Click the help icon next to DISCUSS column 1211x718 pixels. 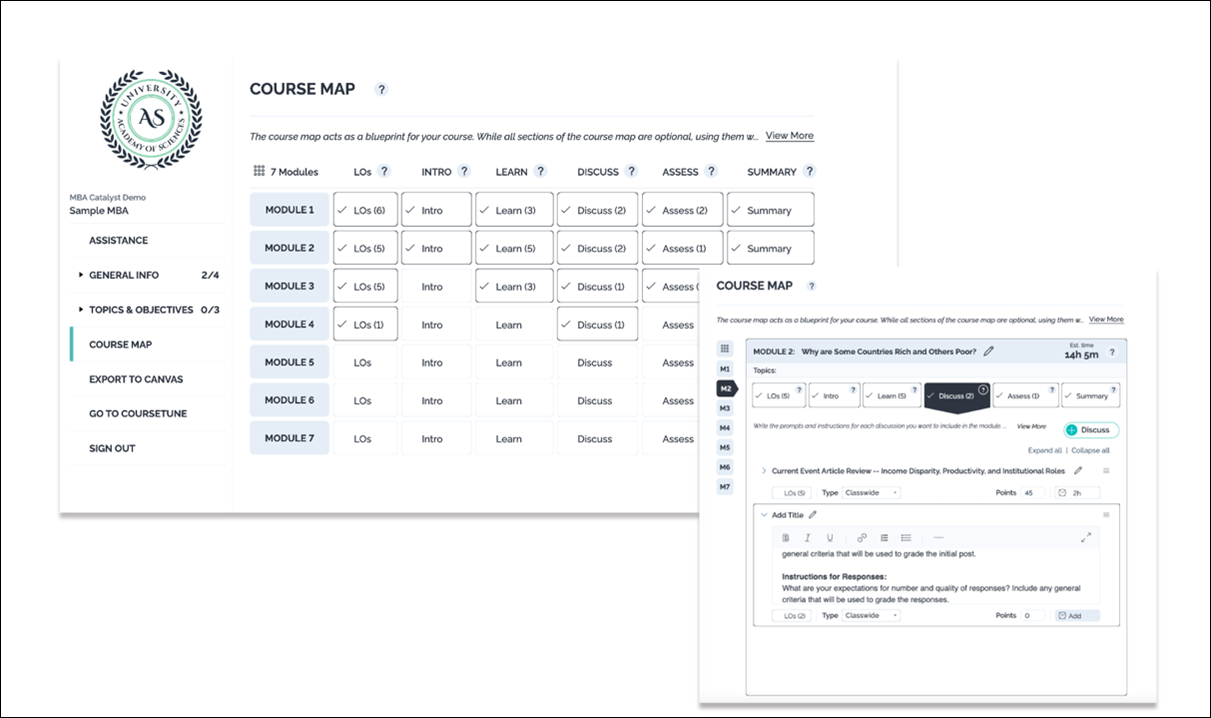[x=631, y=172]
